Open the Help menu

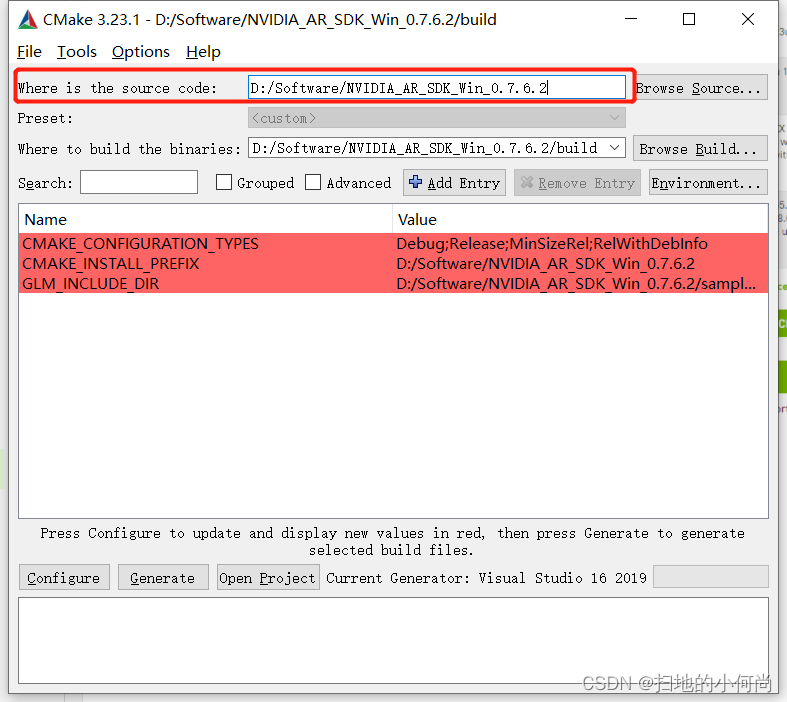203,52
